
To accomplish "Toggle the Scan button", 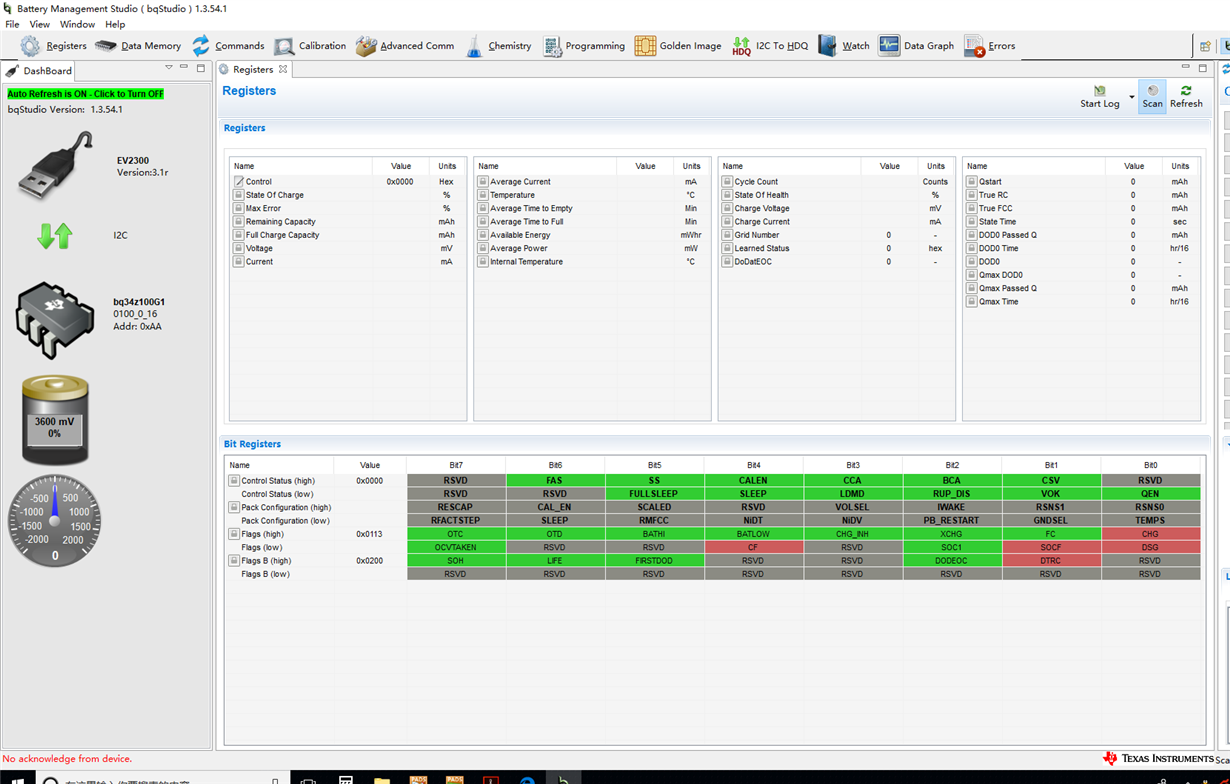I will 1152,96.
